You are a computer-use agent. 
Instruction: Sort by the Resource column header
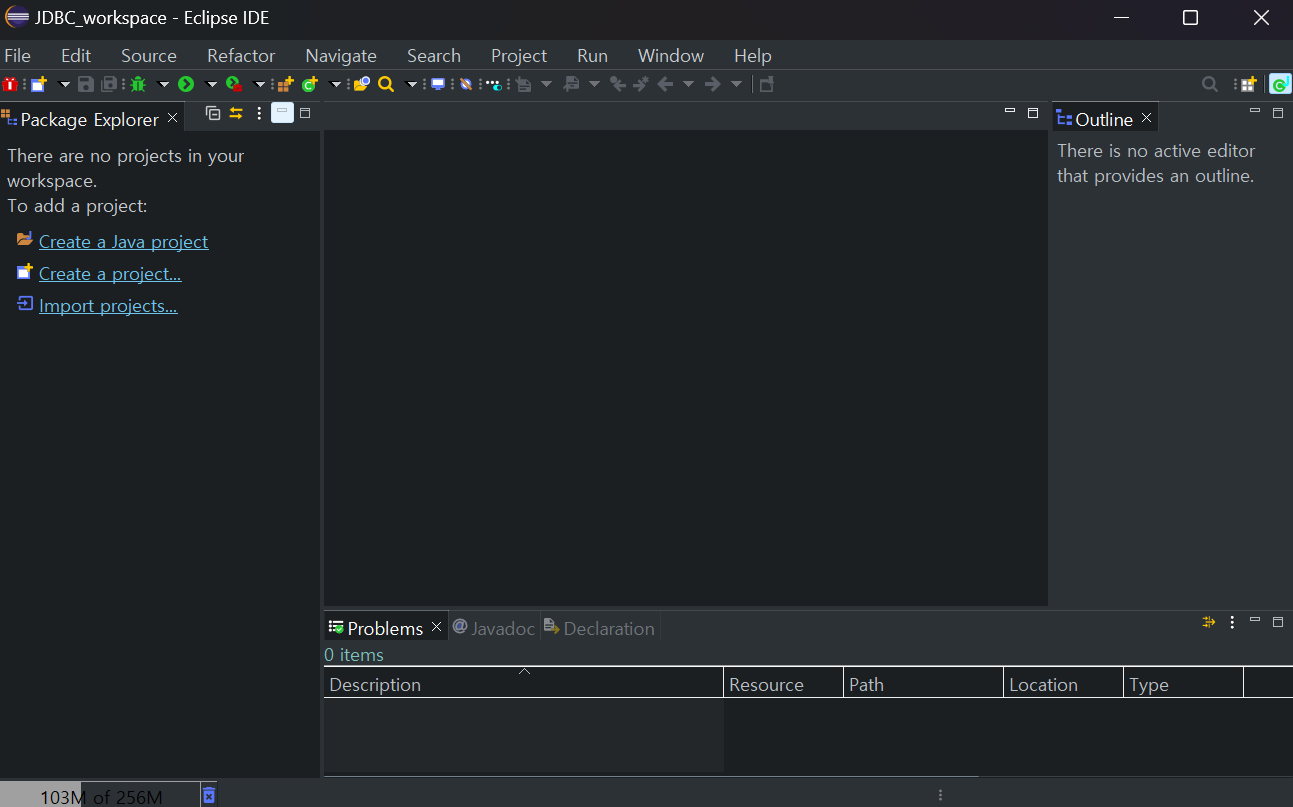coord(783,684)
